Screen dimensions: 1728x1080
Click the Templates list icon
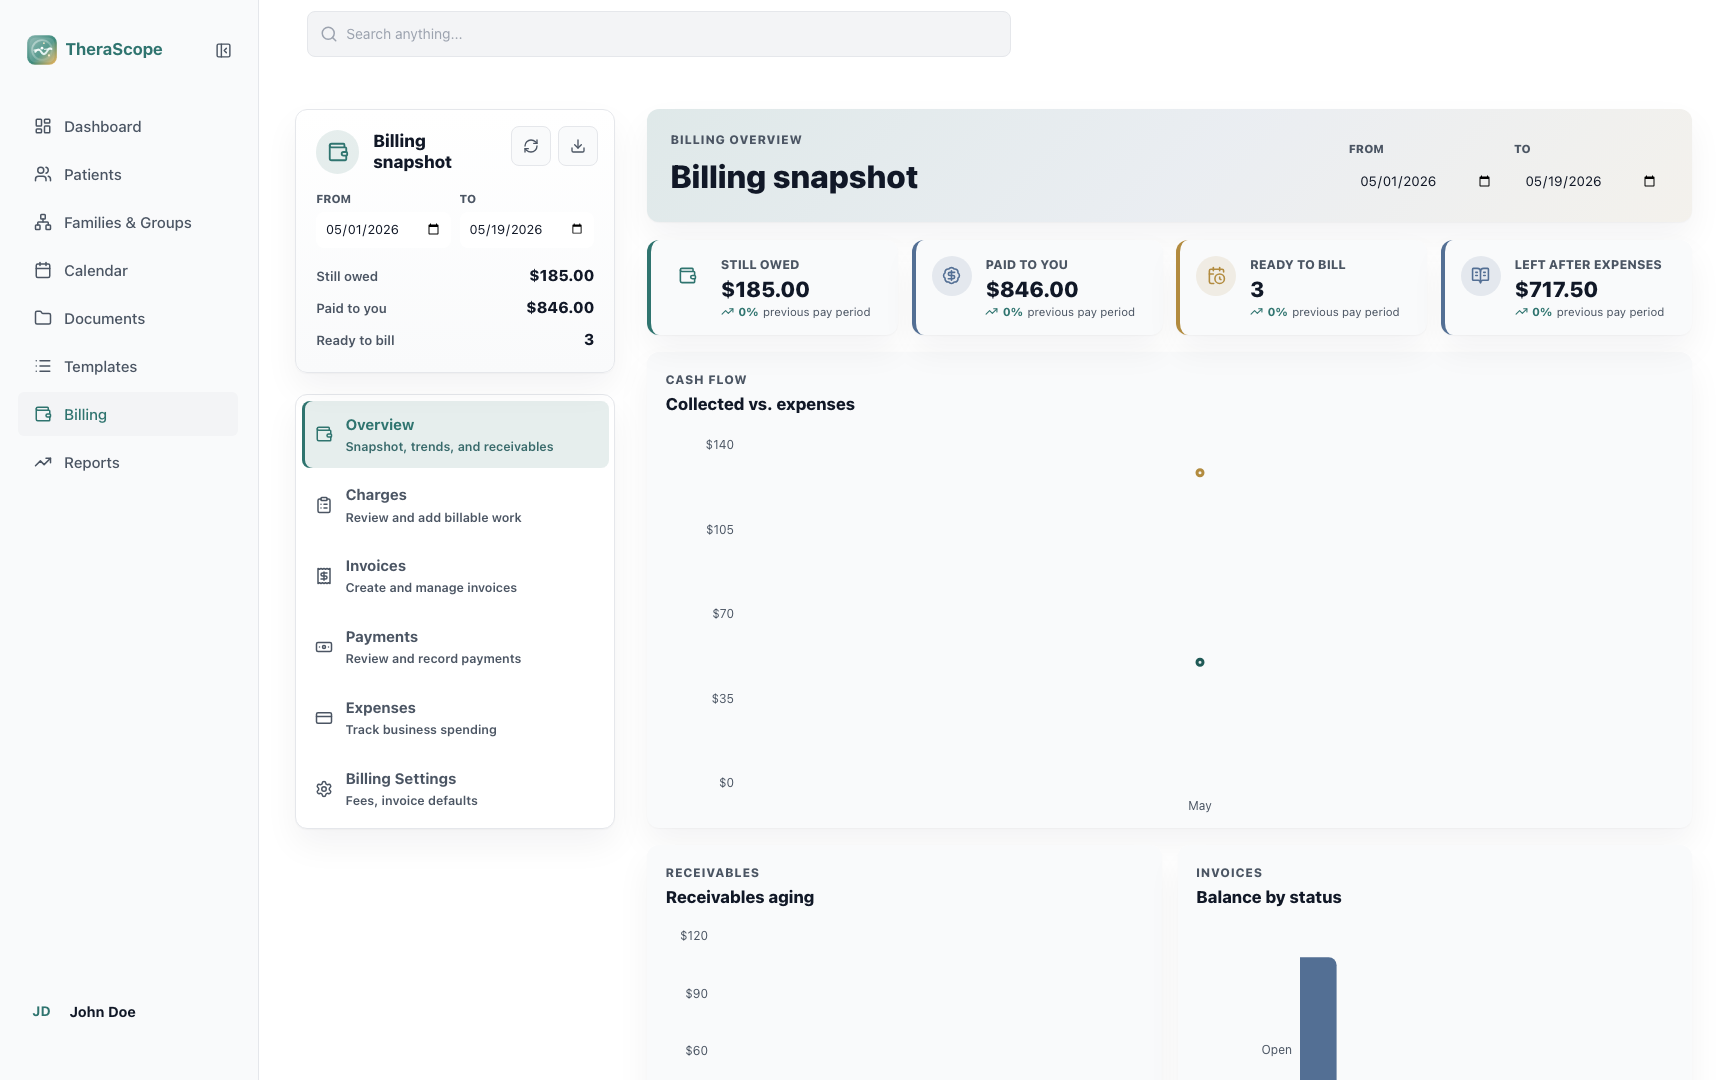[43, 366]
